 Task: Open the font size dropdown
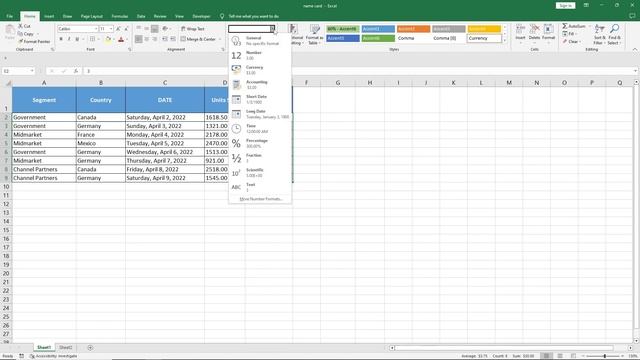click(111, 29)
